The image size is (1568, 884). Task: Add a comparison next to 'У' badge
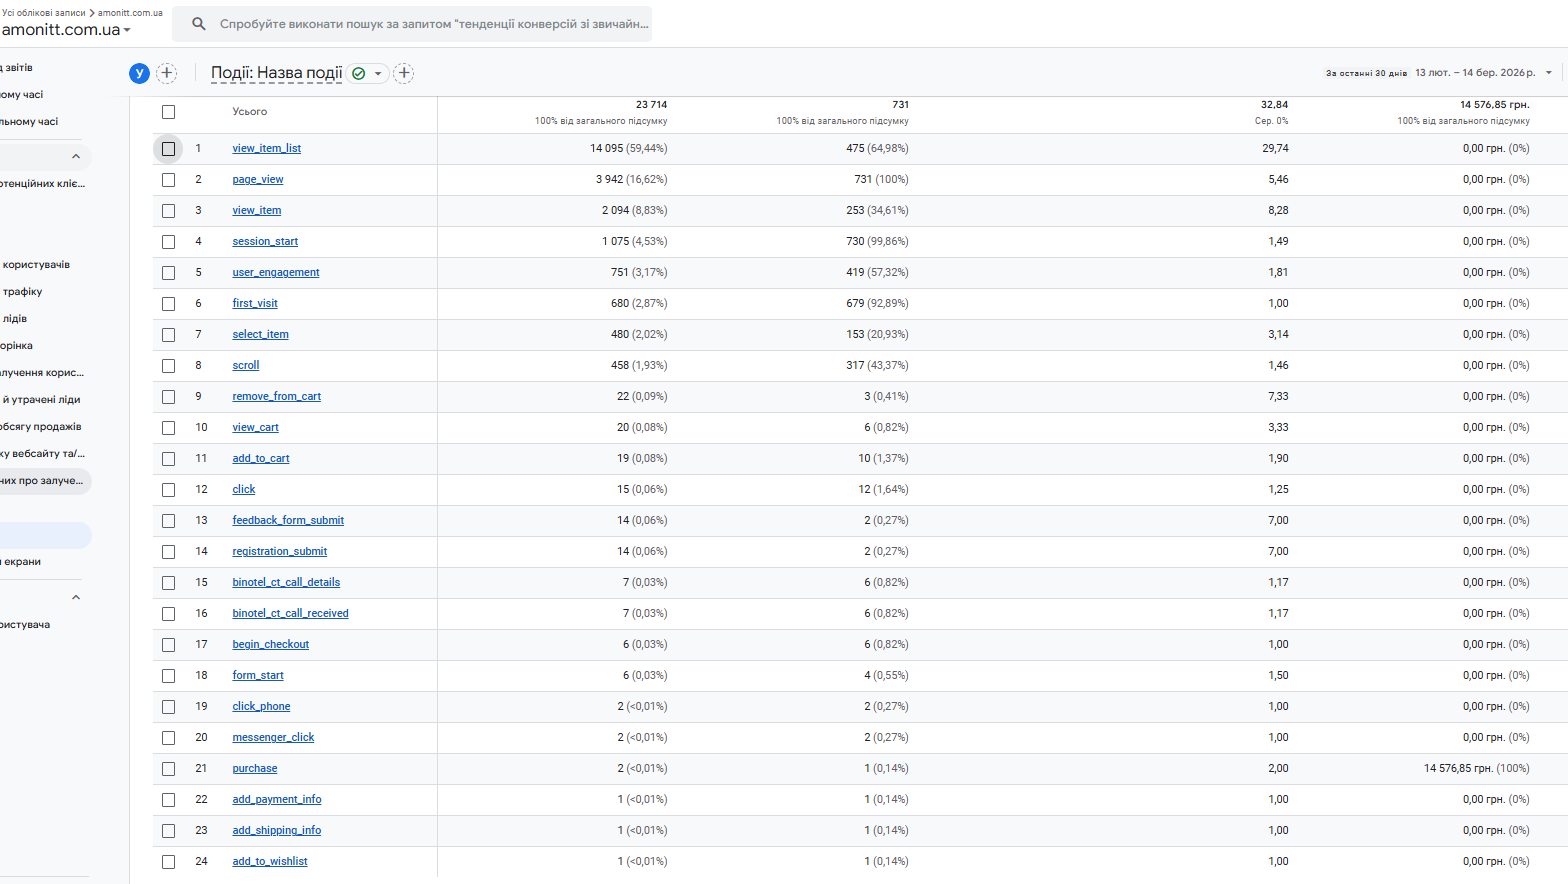[x=167, y=73]
